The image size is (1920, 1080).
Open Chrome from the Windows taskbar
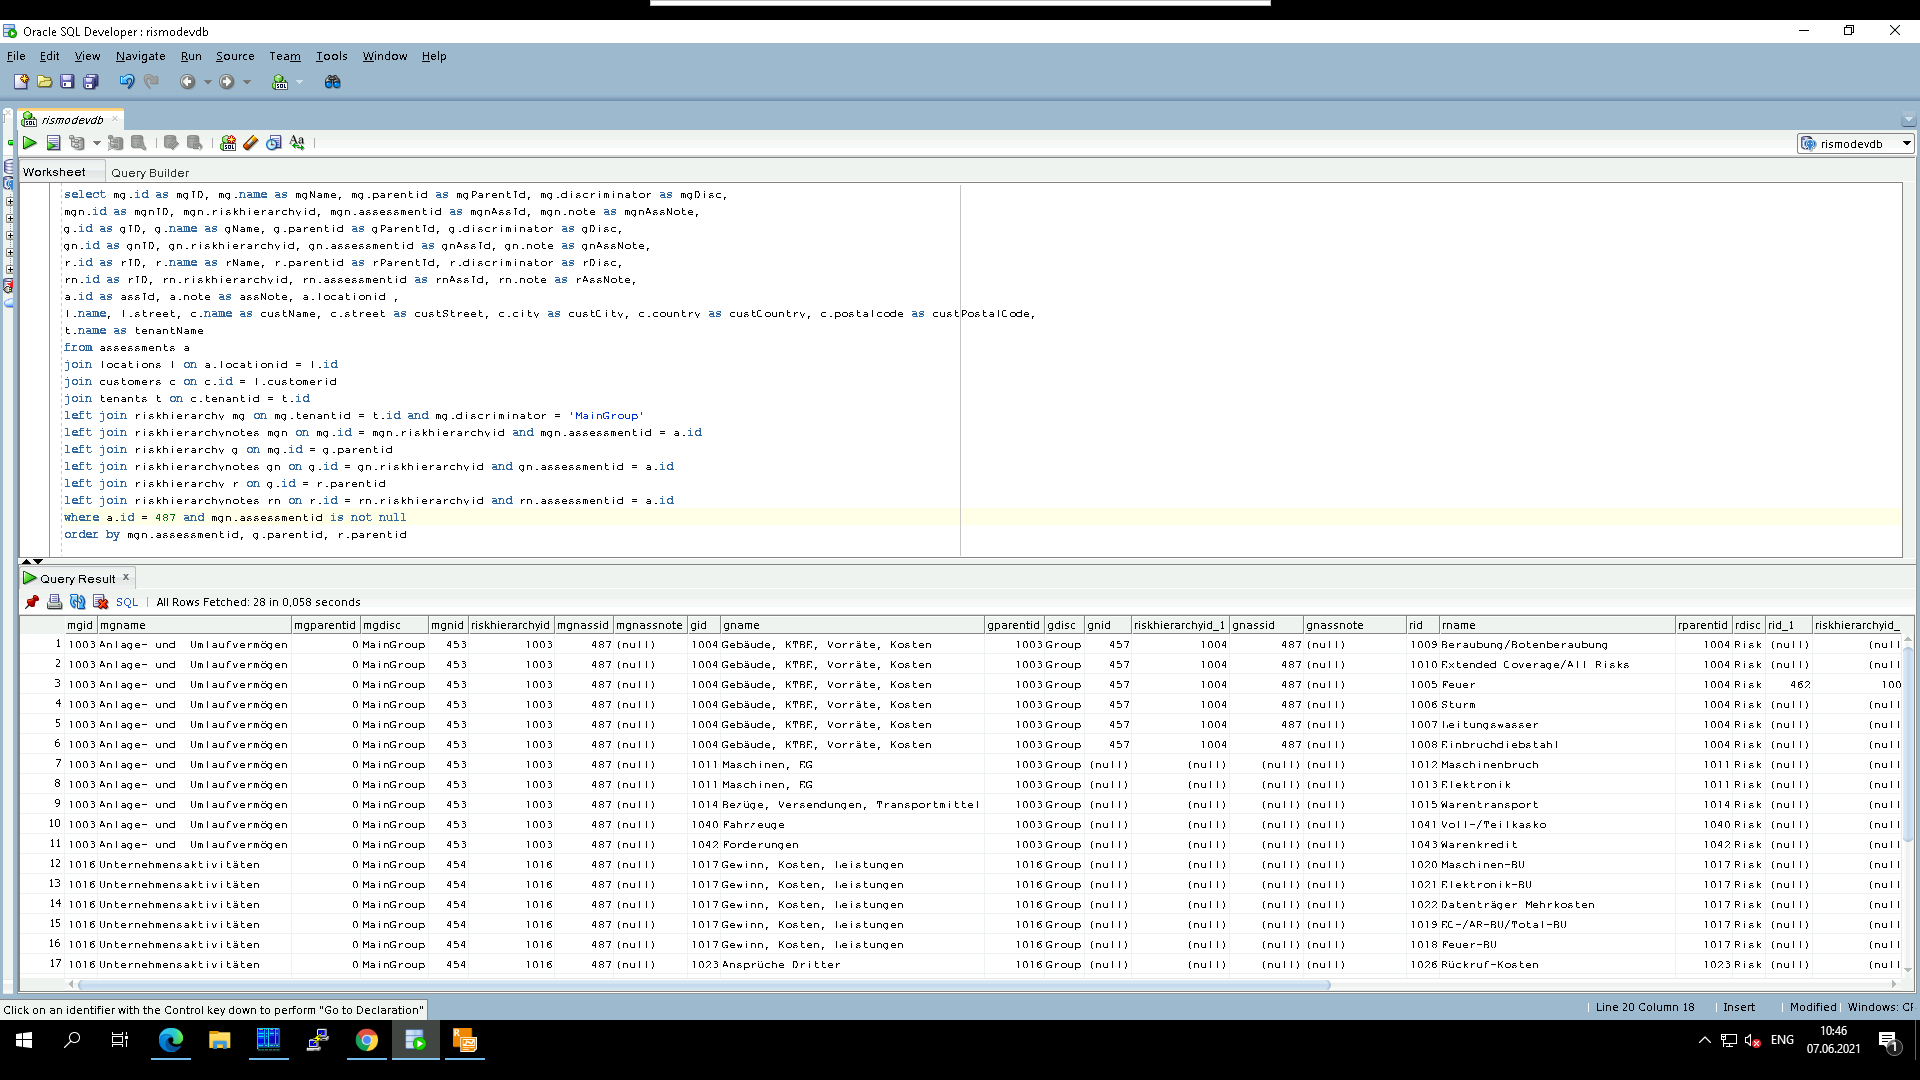point(367,1041)
